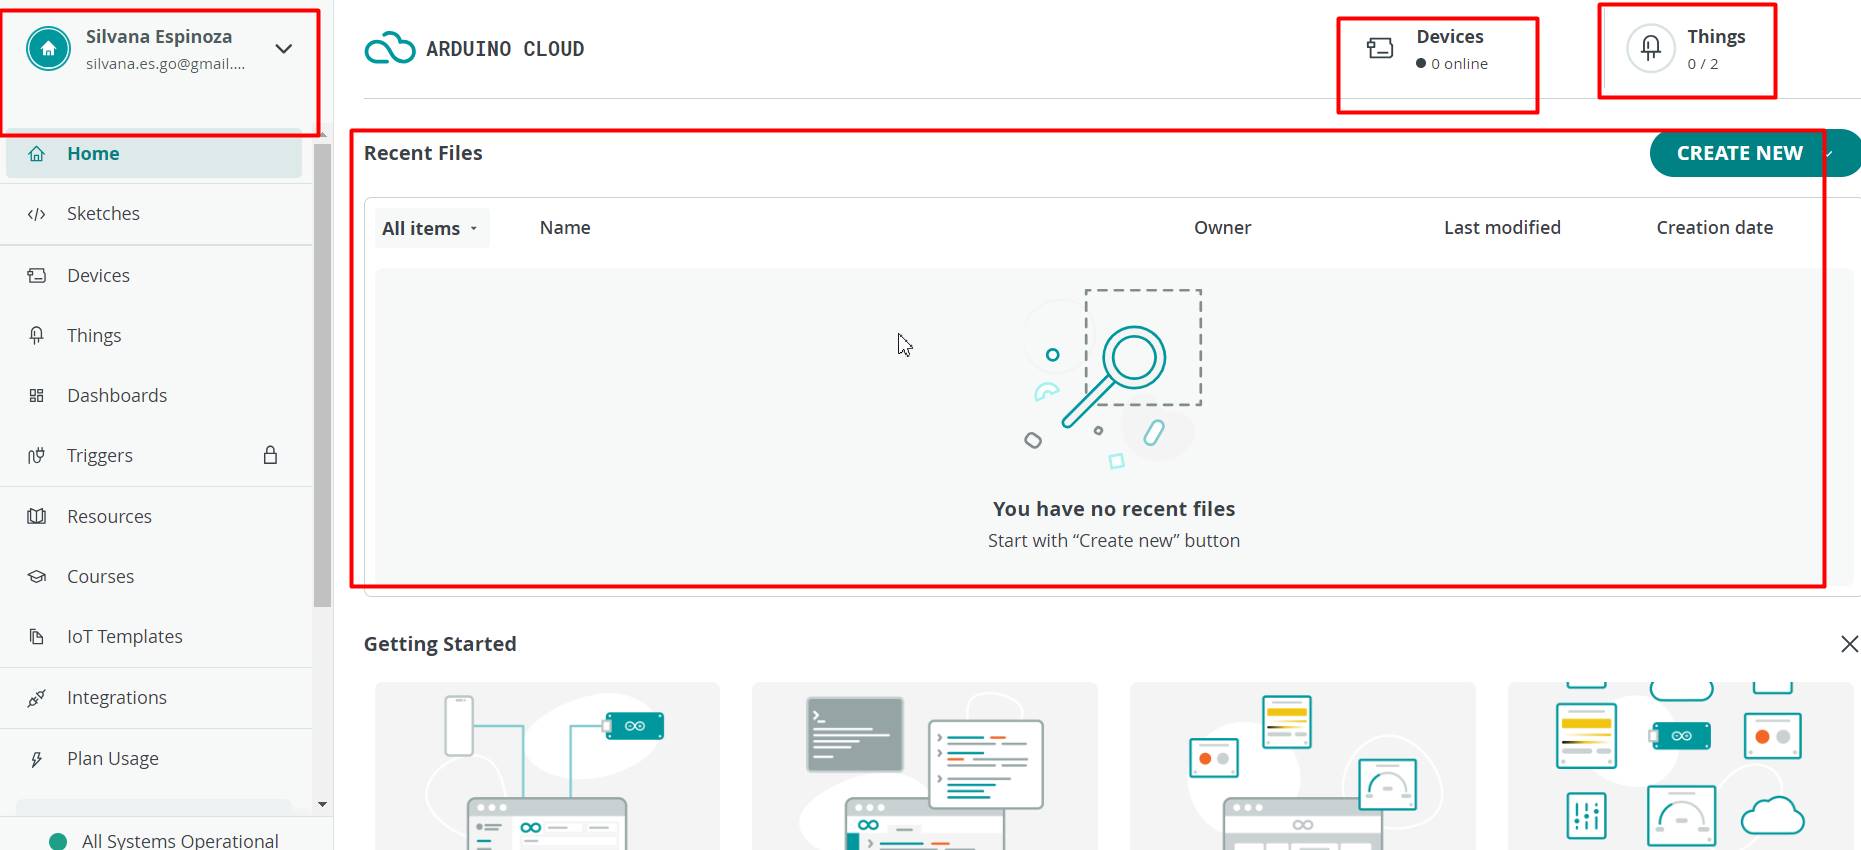The image size is (1861, 850).
Task: Open the Courses menu item
Action: pos(156,577)
